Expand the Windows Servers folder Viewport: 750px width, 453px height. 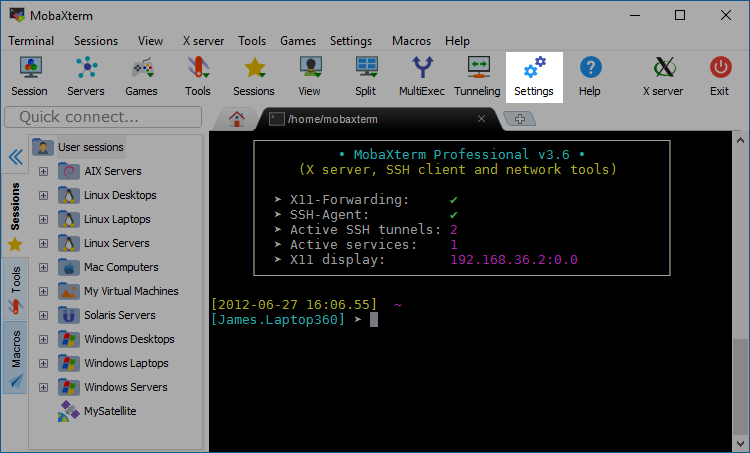coord(43,387)
